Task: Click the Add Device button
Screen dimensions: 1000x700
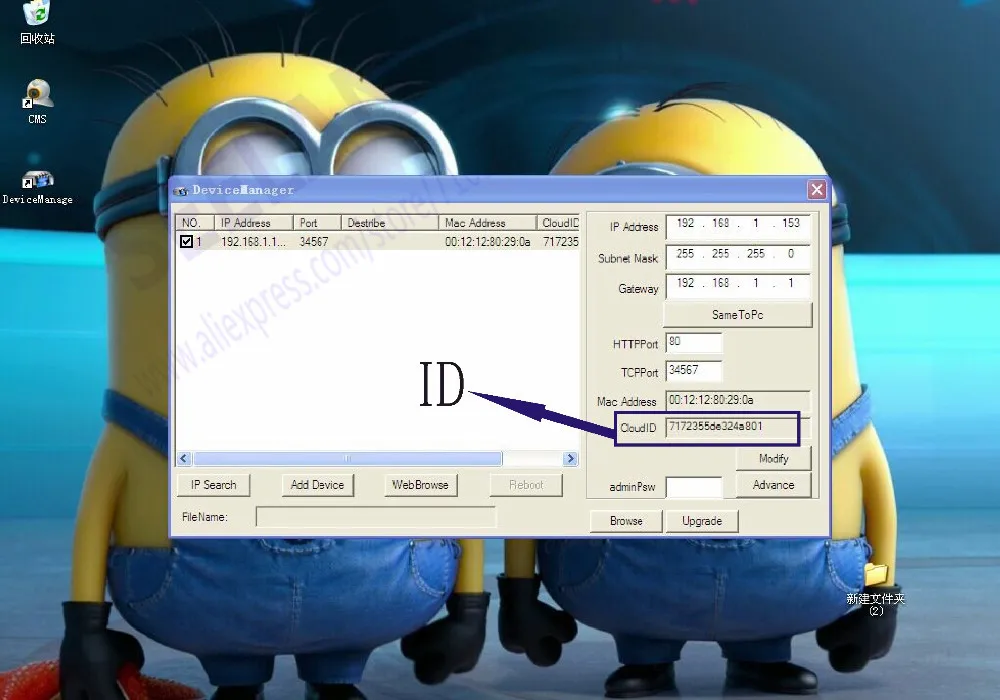Action: 317,485
